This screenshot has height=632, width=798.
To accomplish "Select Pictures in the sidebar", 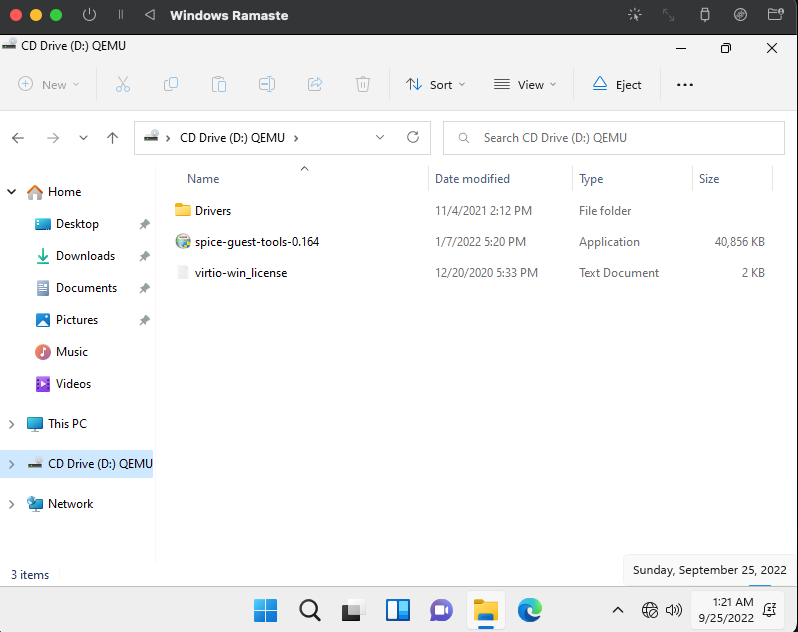I will pos(77,320).
